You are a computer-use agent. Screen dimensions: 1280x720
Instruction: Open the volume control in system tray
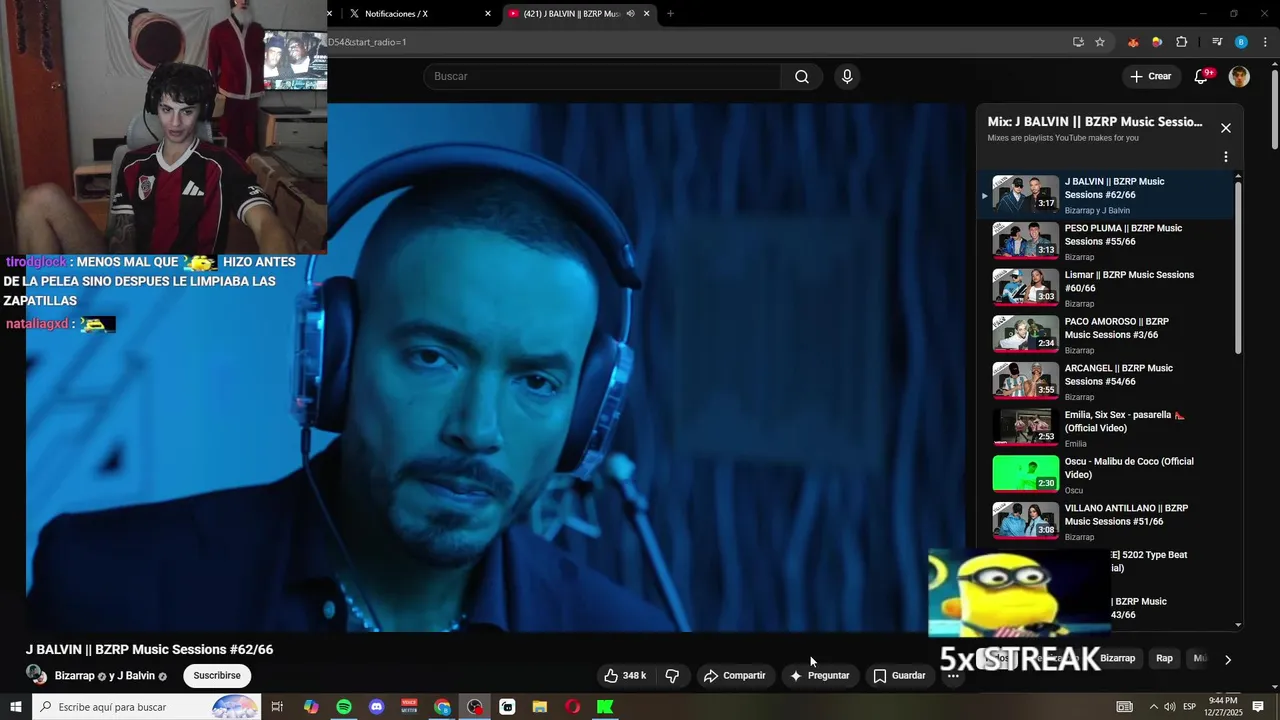coord(1170,707)
